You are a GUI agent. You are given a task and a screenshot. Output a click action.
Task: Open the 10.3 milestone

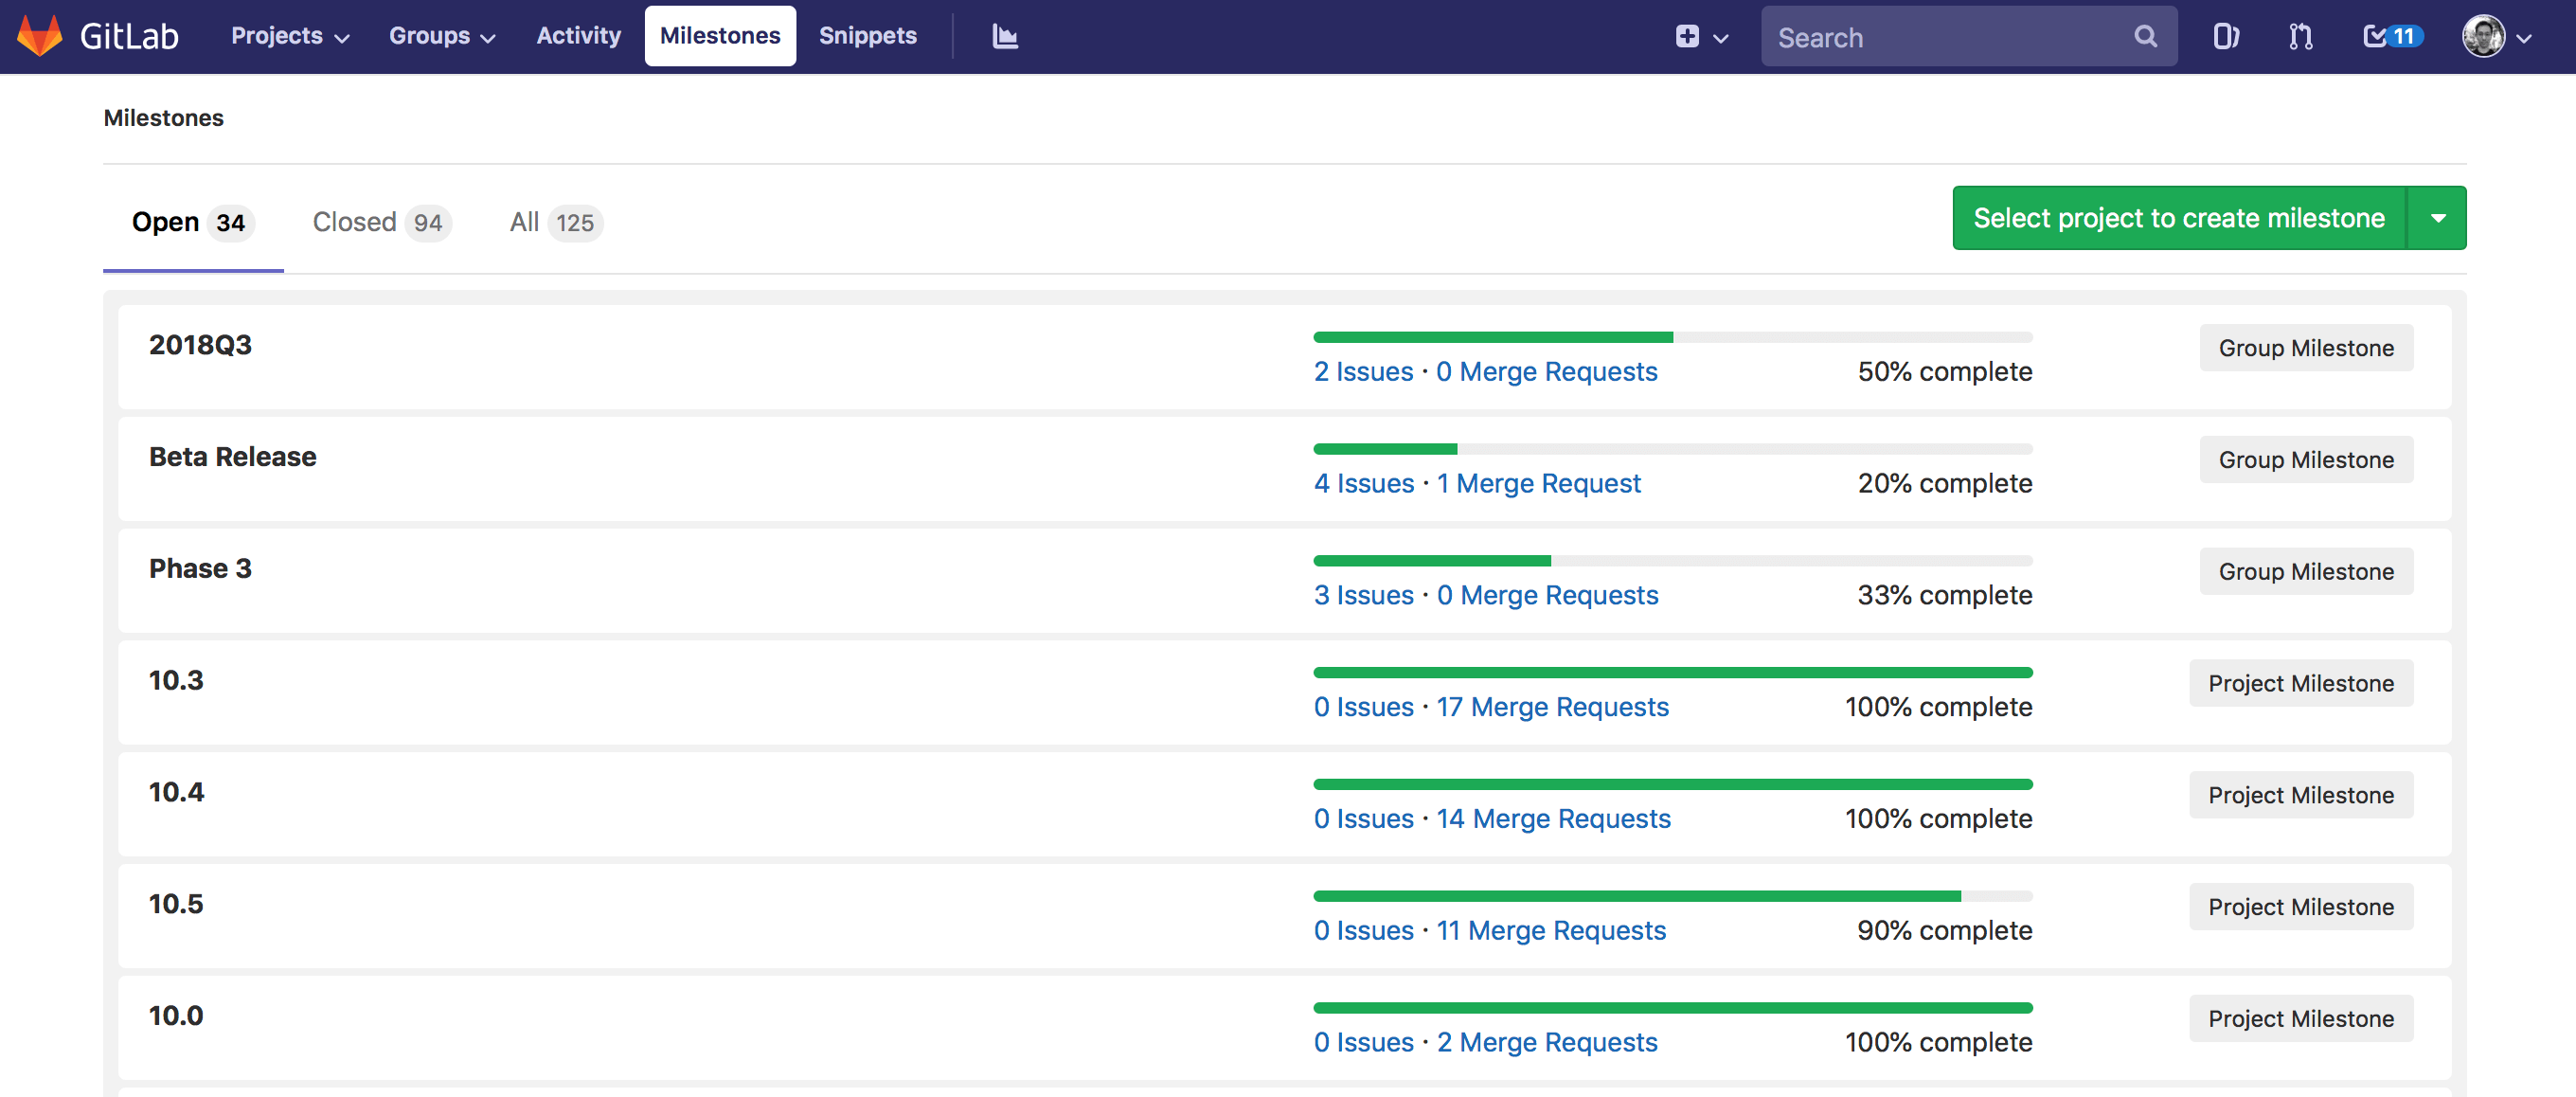coord(176,681)
